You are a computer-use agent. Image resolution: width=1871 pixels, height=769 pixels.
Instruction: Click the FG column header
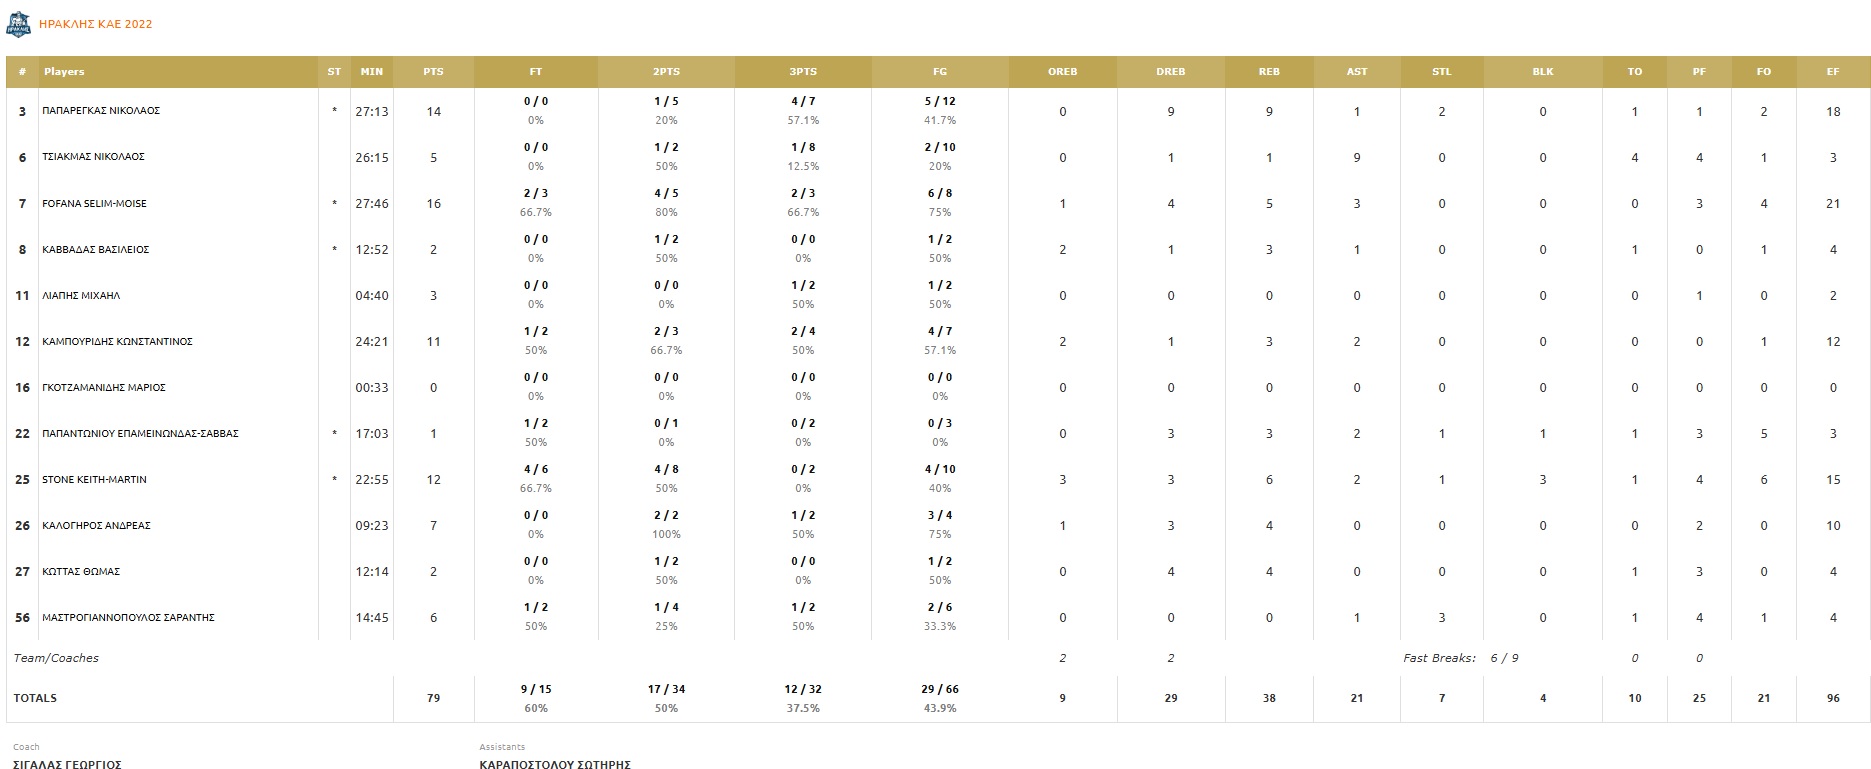pos(940,72)
